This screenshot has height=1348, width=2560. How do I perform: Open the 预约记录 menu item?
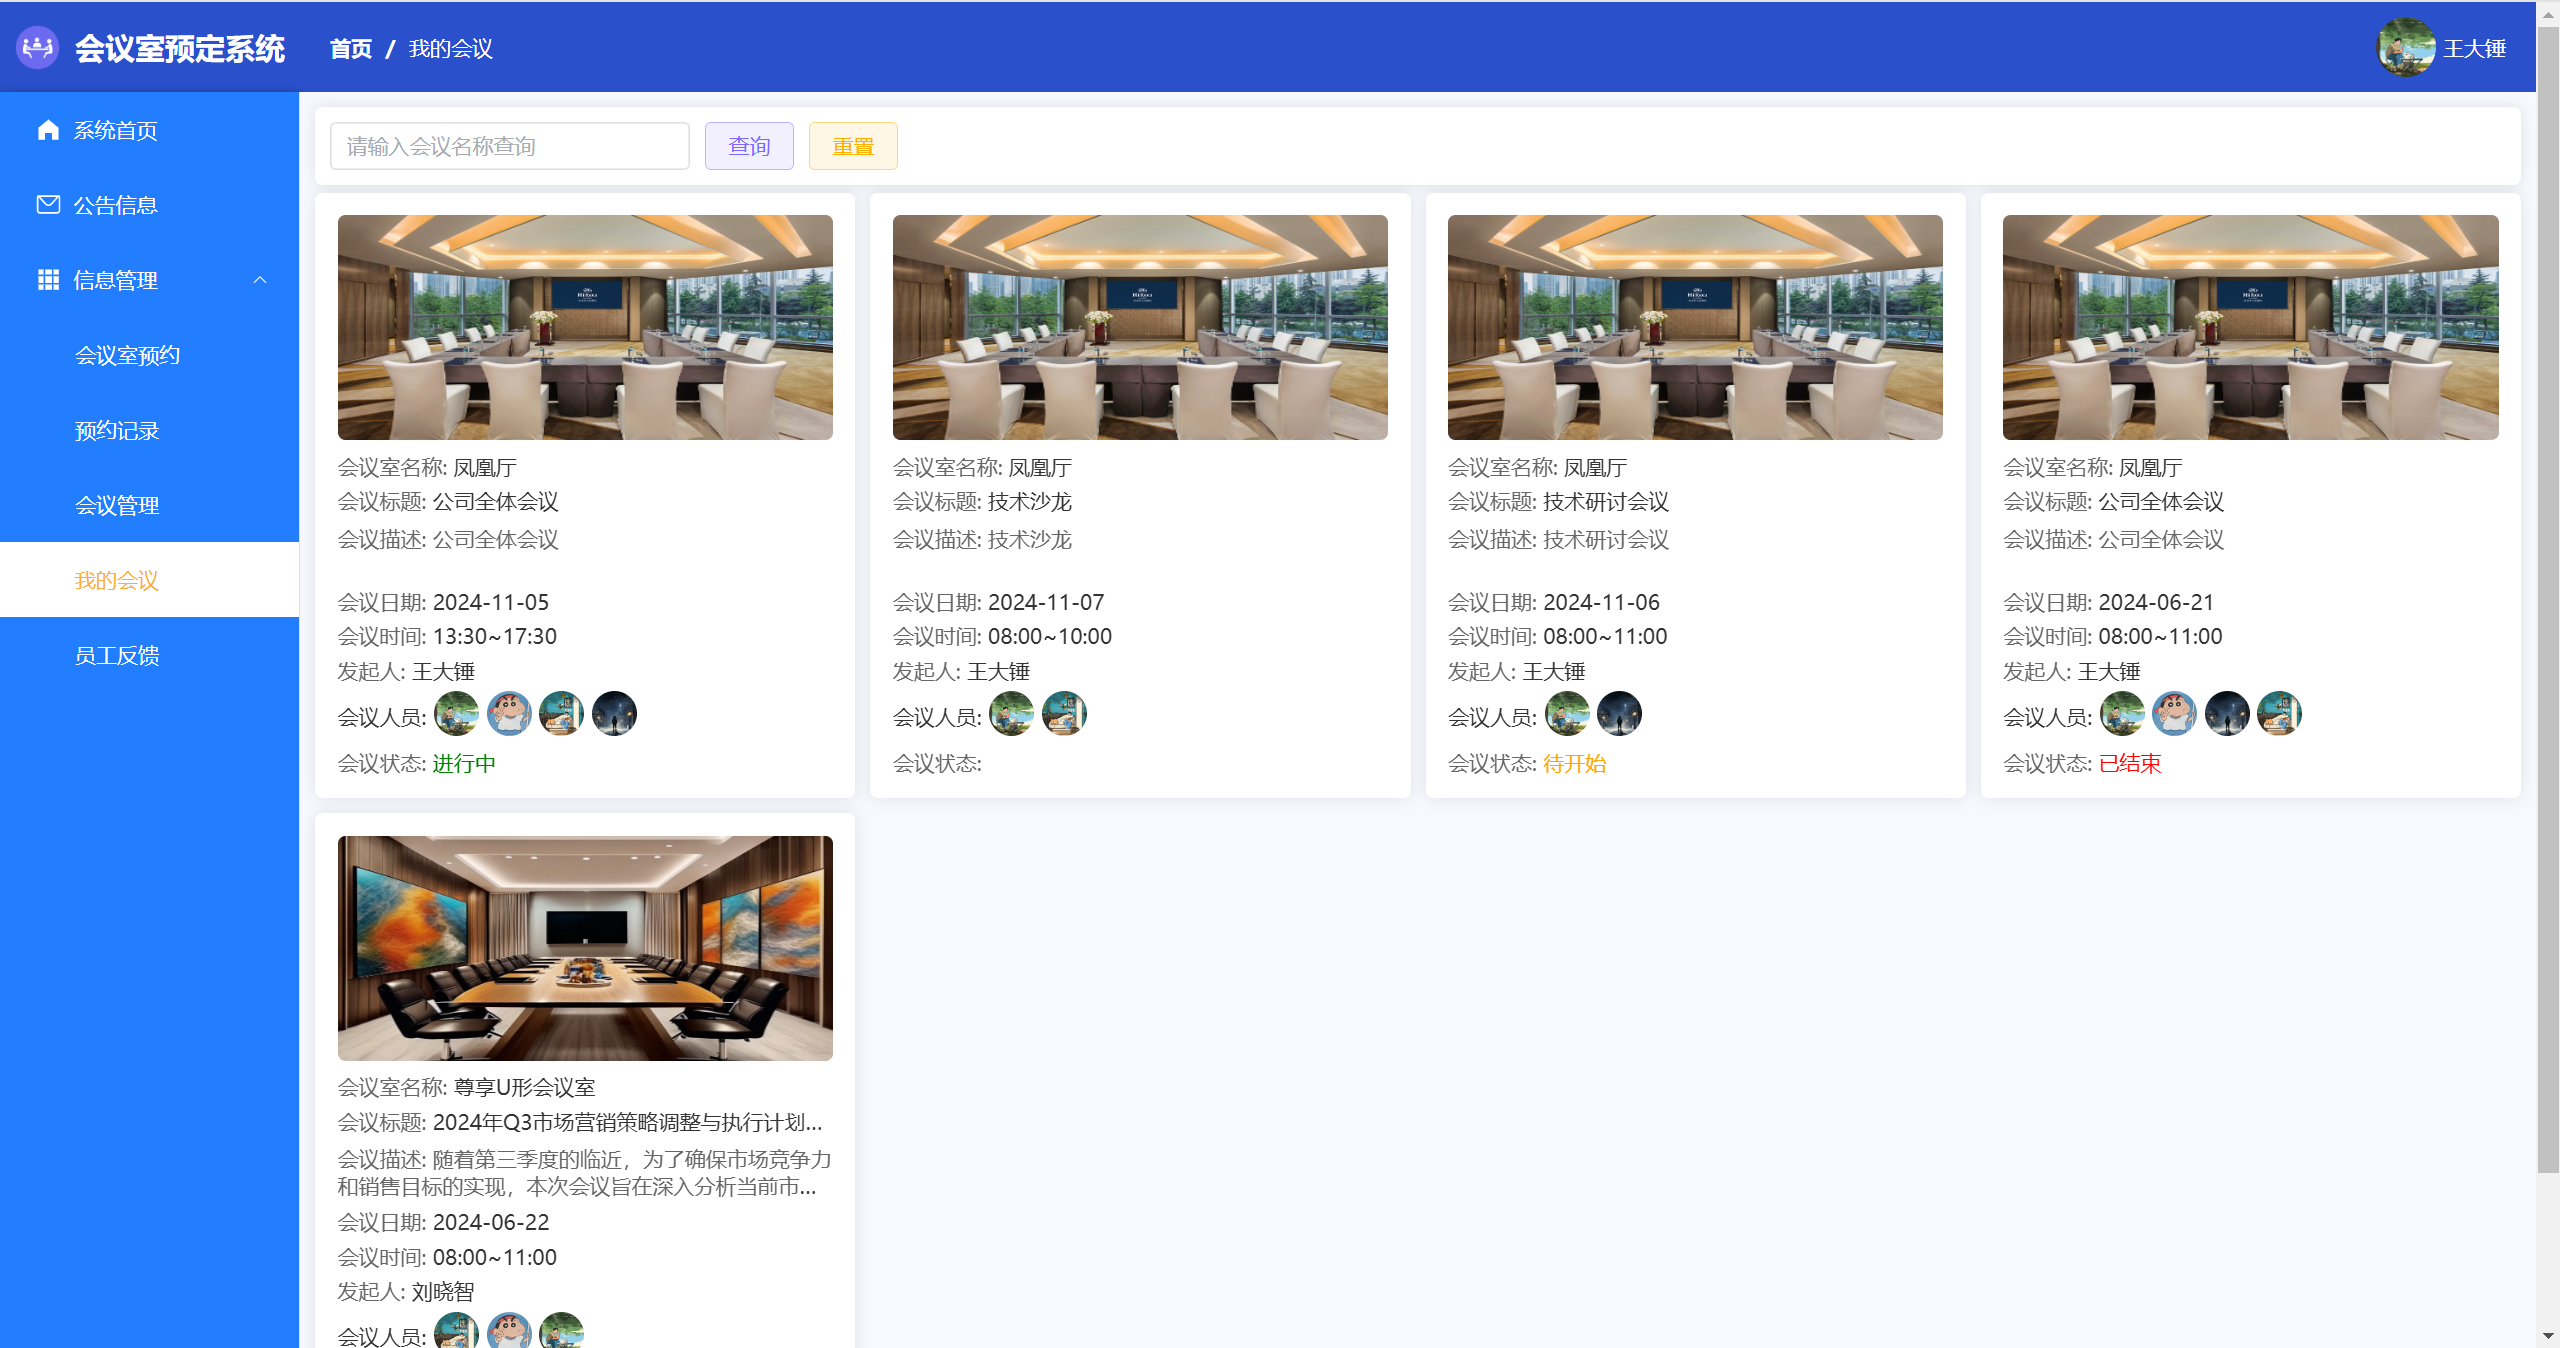117,430
